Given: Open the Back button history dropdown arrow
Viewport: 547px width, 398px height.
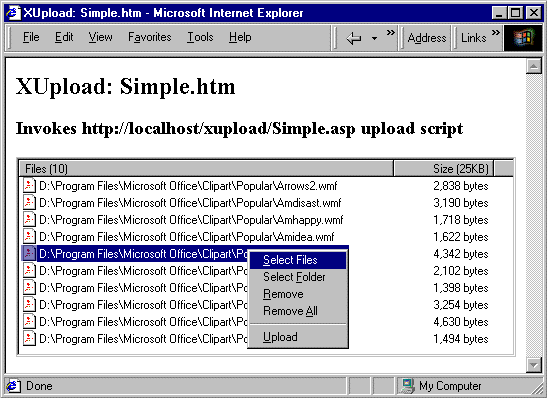Looking at the screenshot, I should pos(374,38).
